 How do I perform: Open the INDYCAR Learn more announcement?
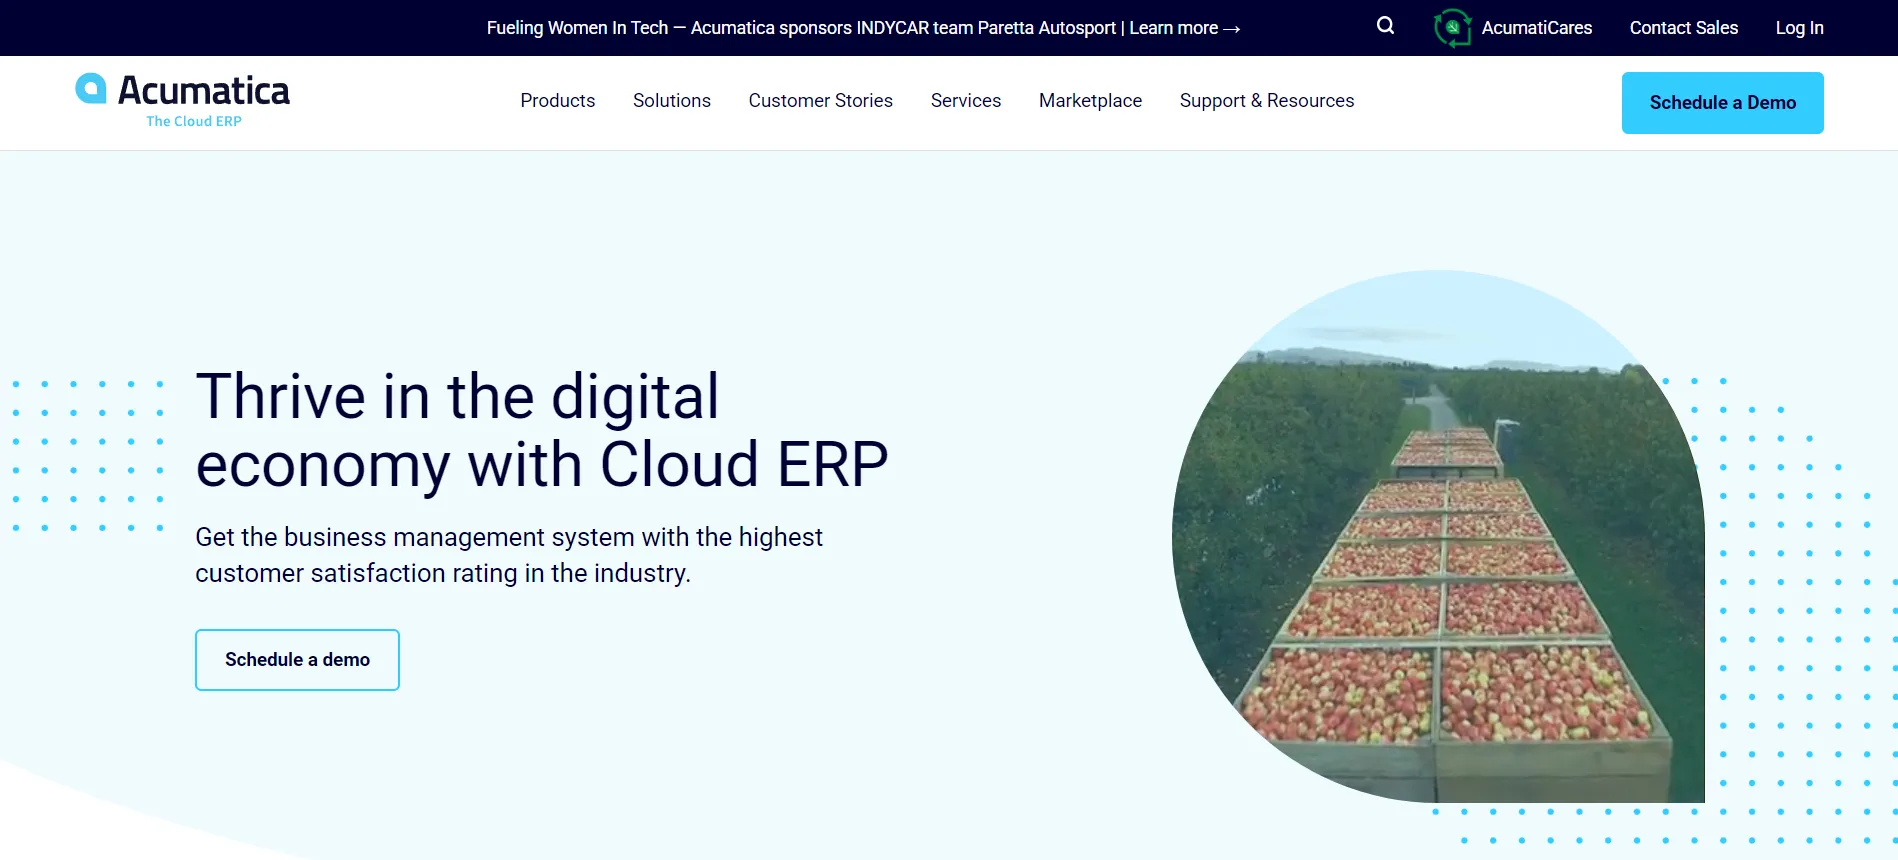[x=863, y=28]
